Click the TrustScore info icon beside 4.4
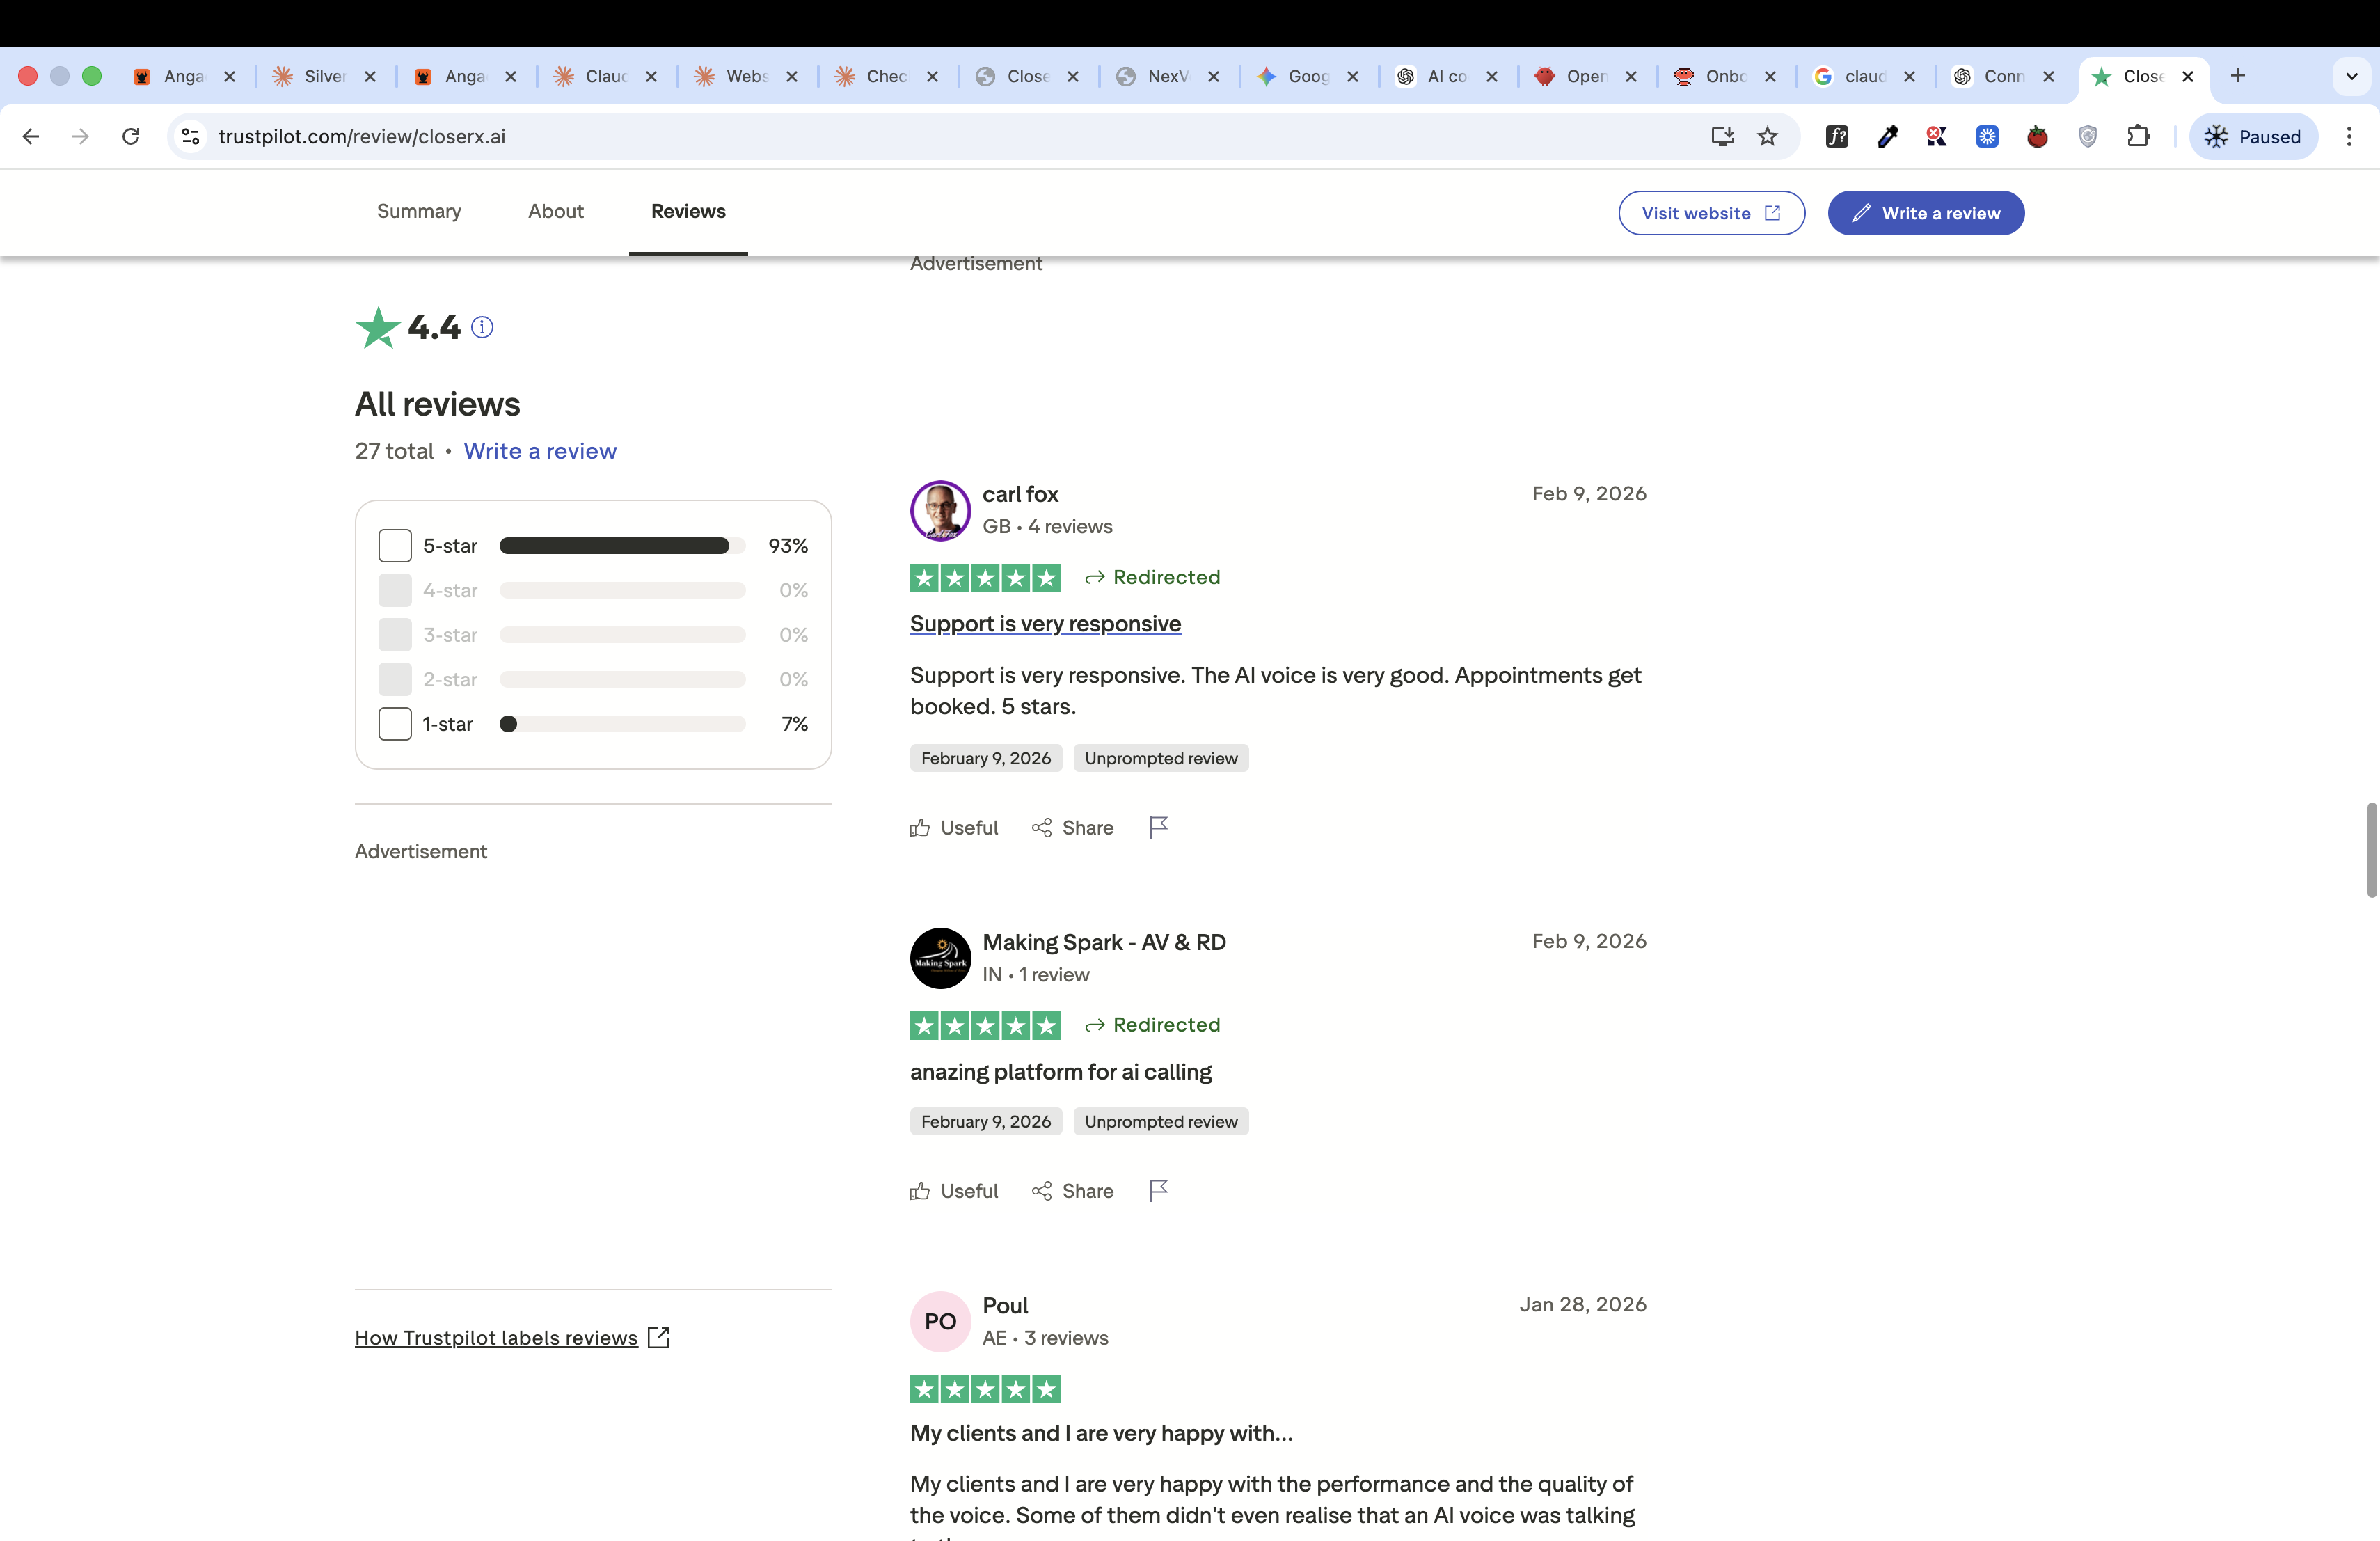The height and width of the screenshot is (1541, 2380). (x=482, y=328)
